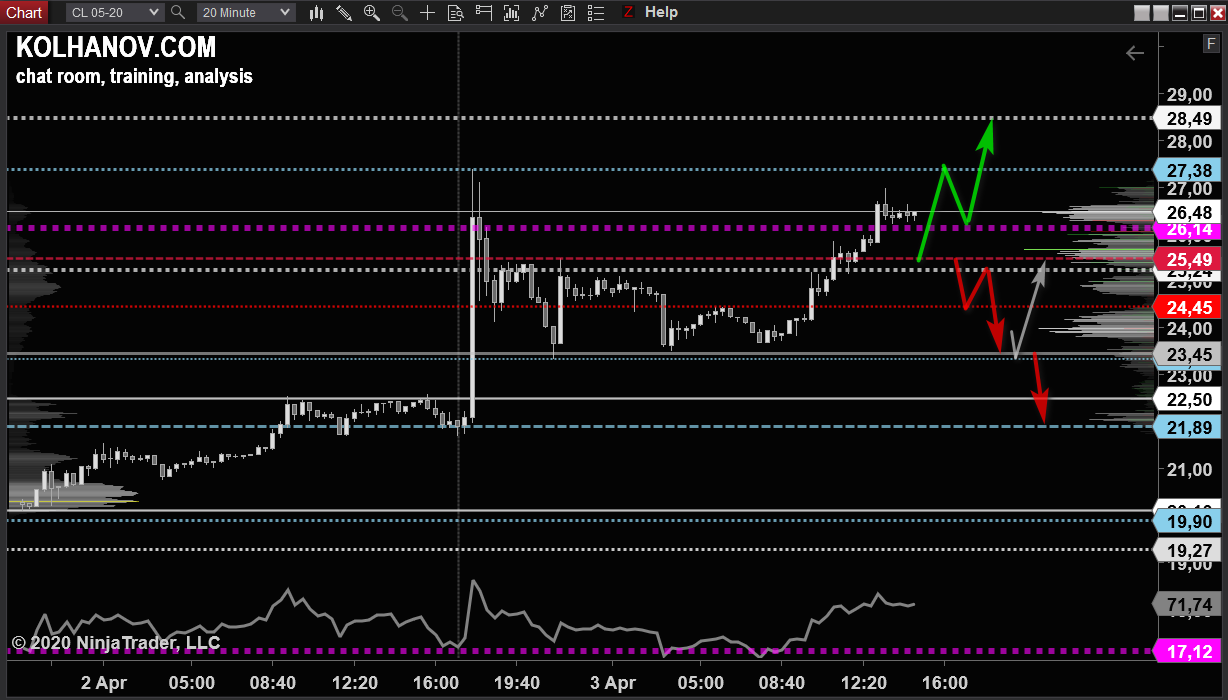The height and width of the screenshot is (700, 1228).
Task: Open the chart bar style selector
Action: pos(316,12)
